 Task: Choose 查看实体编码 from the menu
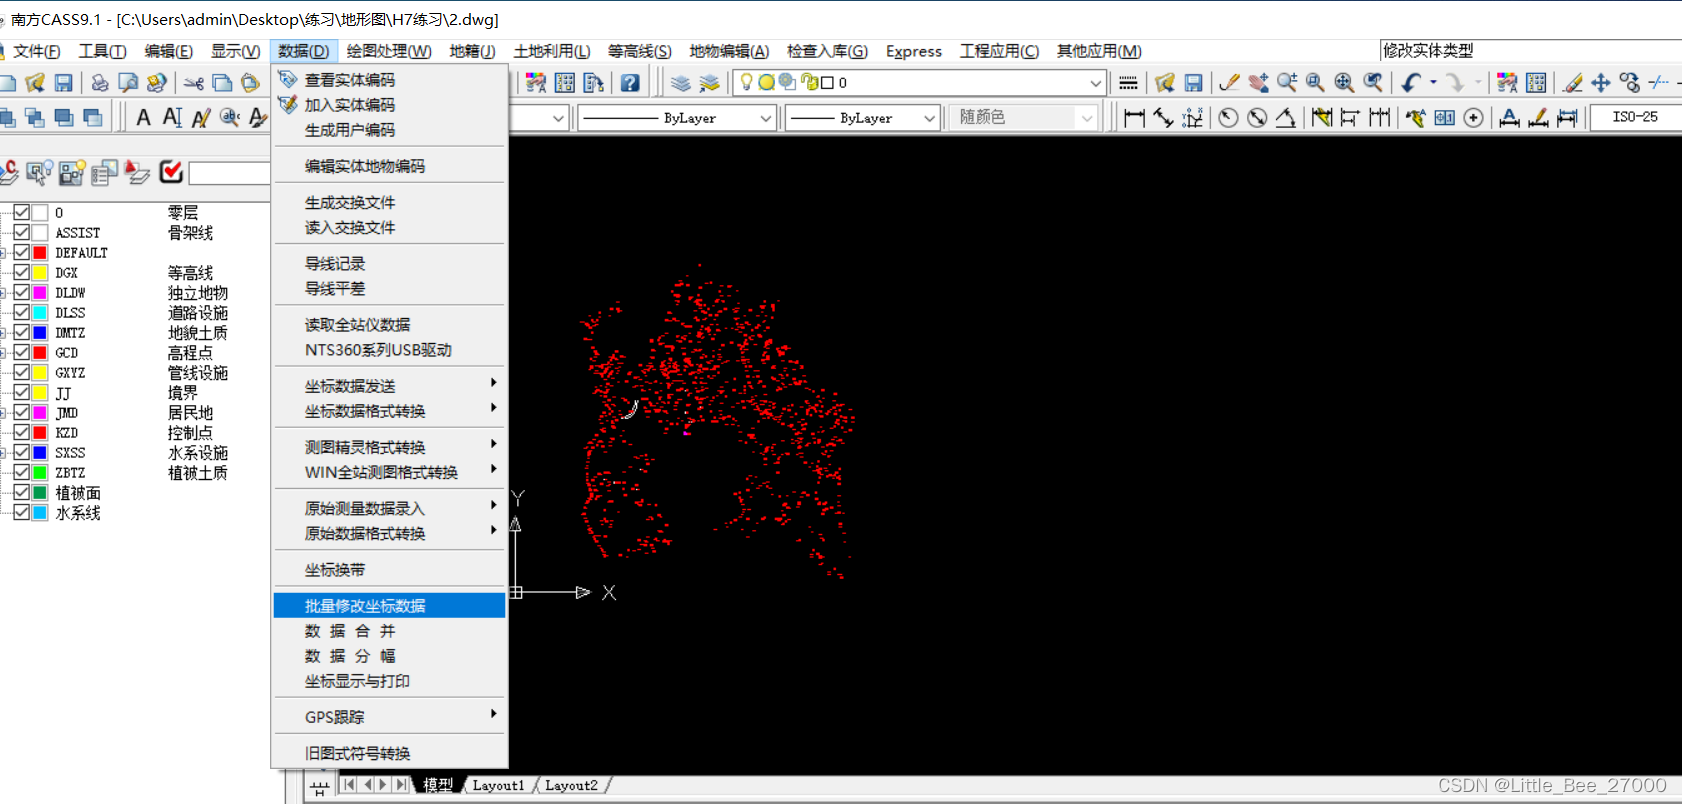pos(389,80)
